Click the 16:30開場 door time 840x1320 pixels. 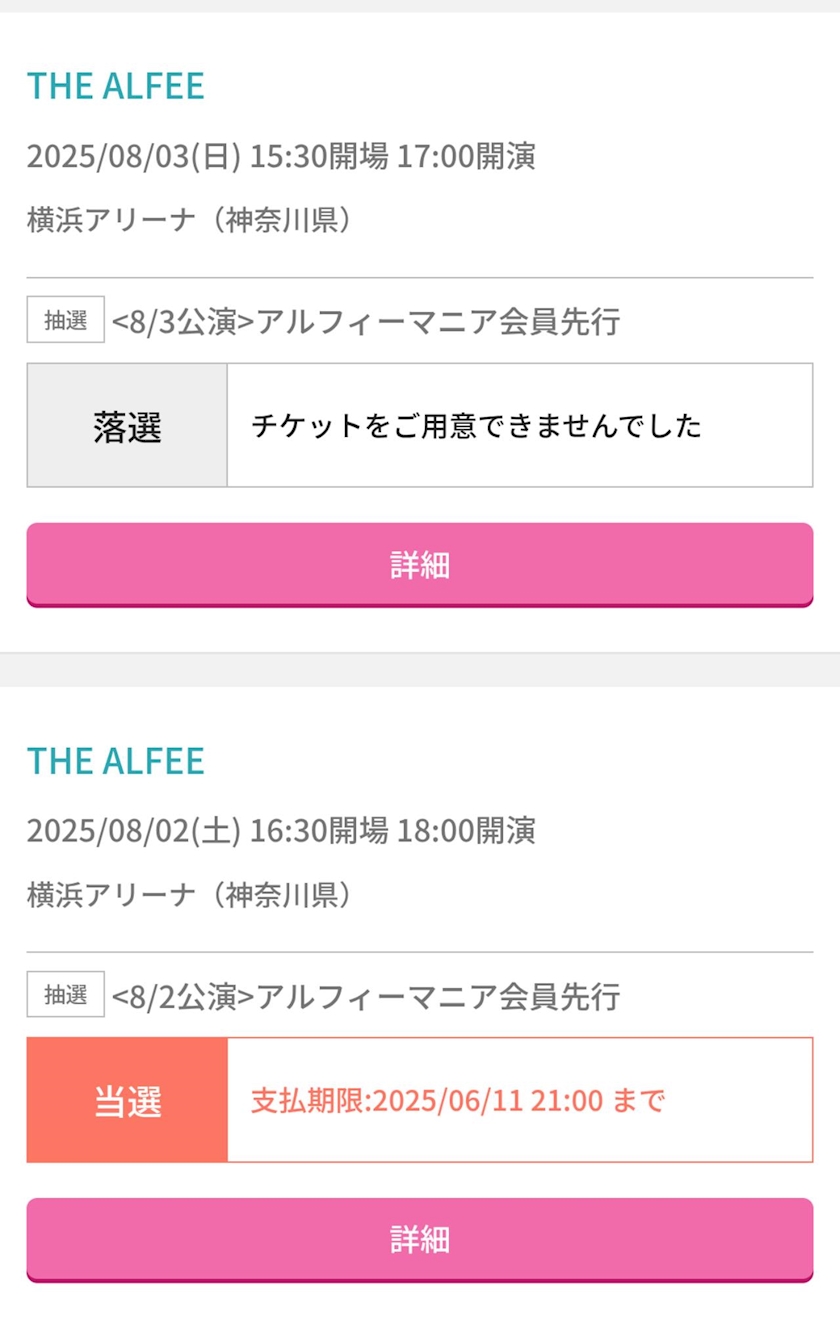319,831
